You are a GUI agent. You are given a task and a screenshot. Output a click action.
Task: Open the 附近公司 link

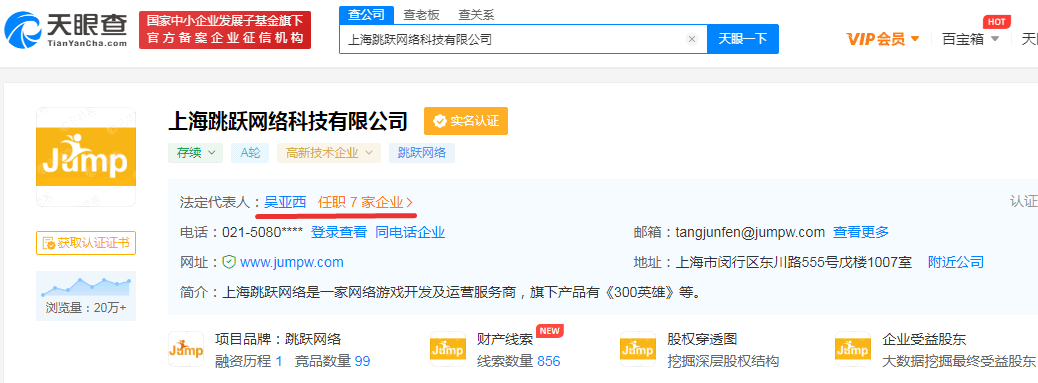click(x=955, y=262)
